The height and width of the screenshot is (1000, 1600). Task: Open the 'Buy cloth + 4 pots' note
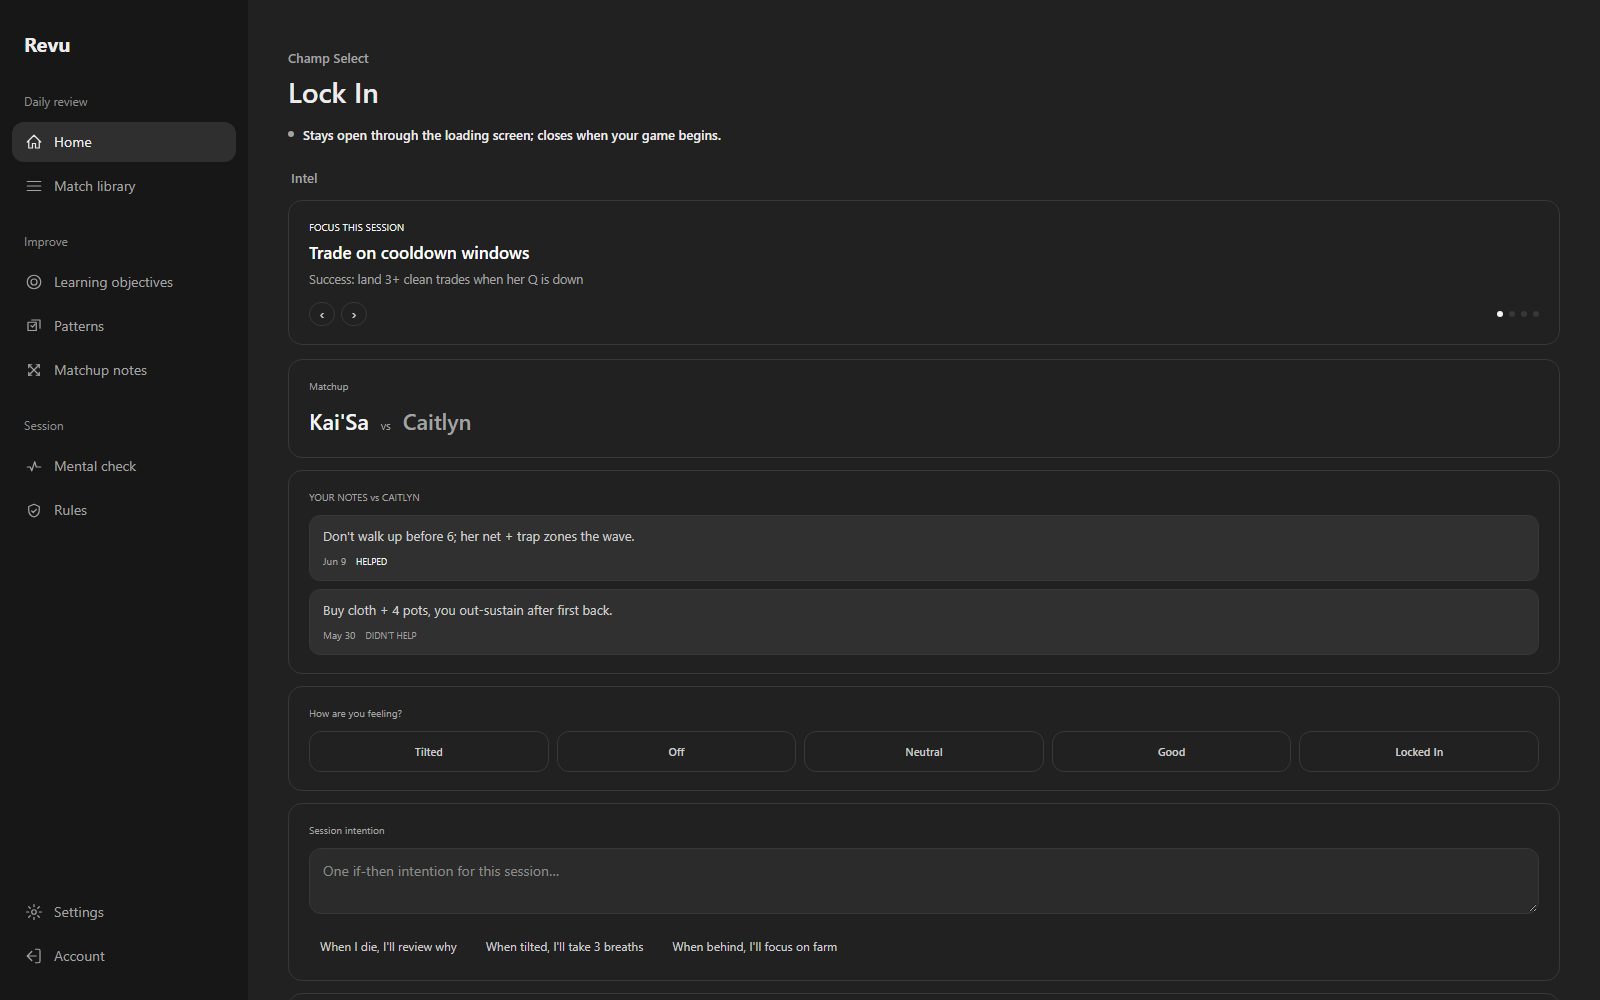(924, 622)
